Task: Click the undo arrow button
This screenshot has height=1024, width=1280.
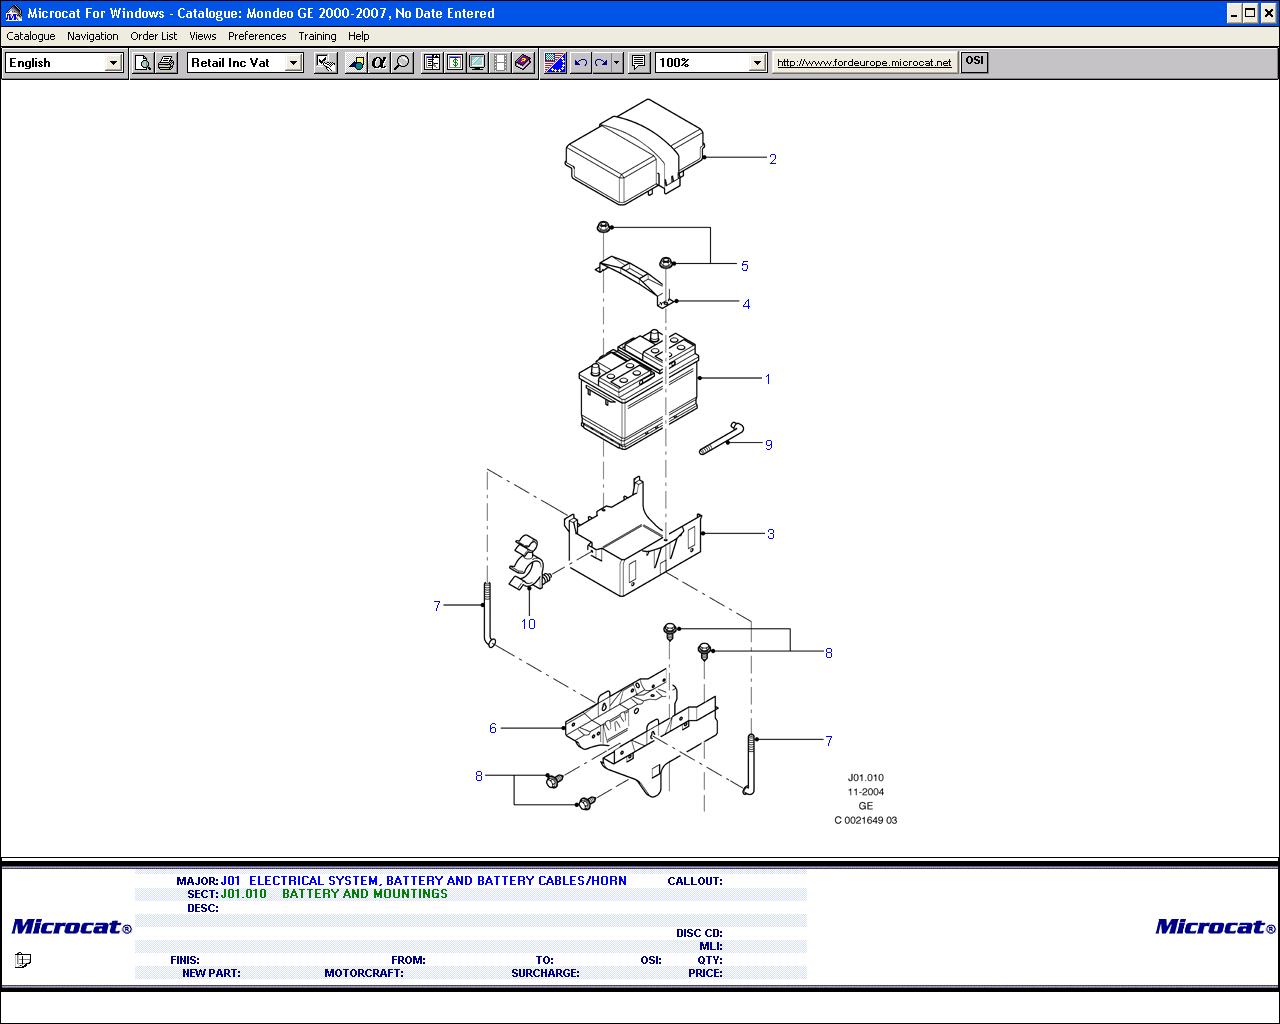Action: (580, 63)
